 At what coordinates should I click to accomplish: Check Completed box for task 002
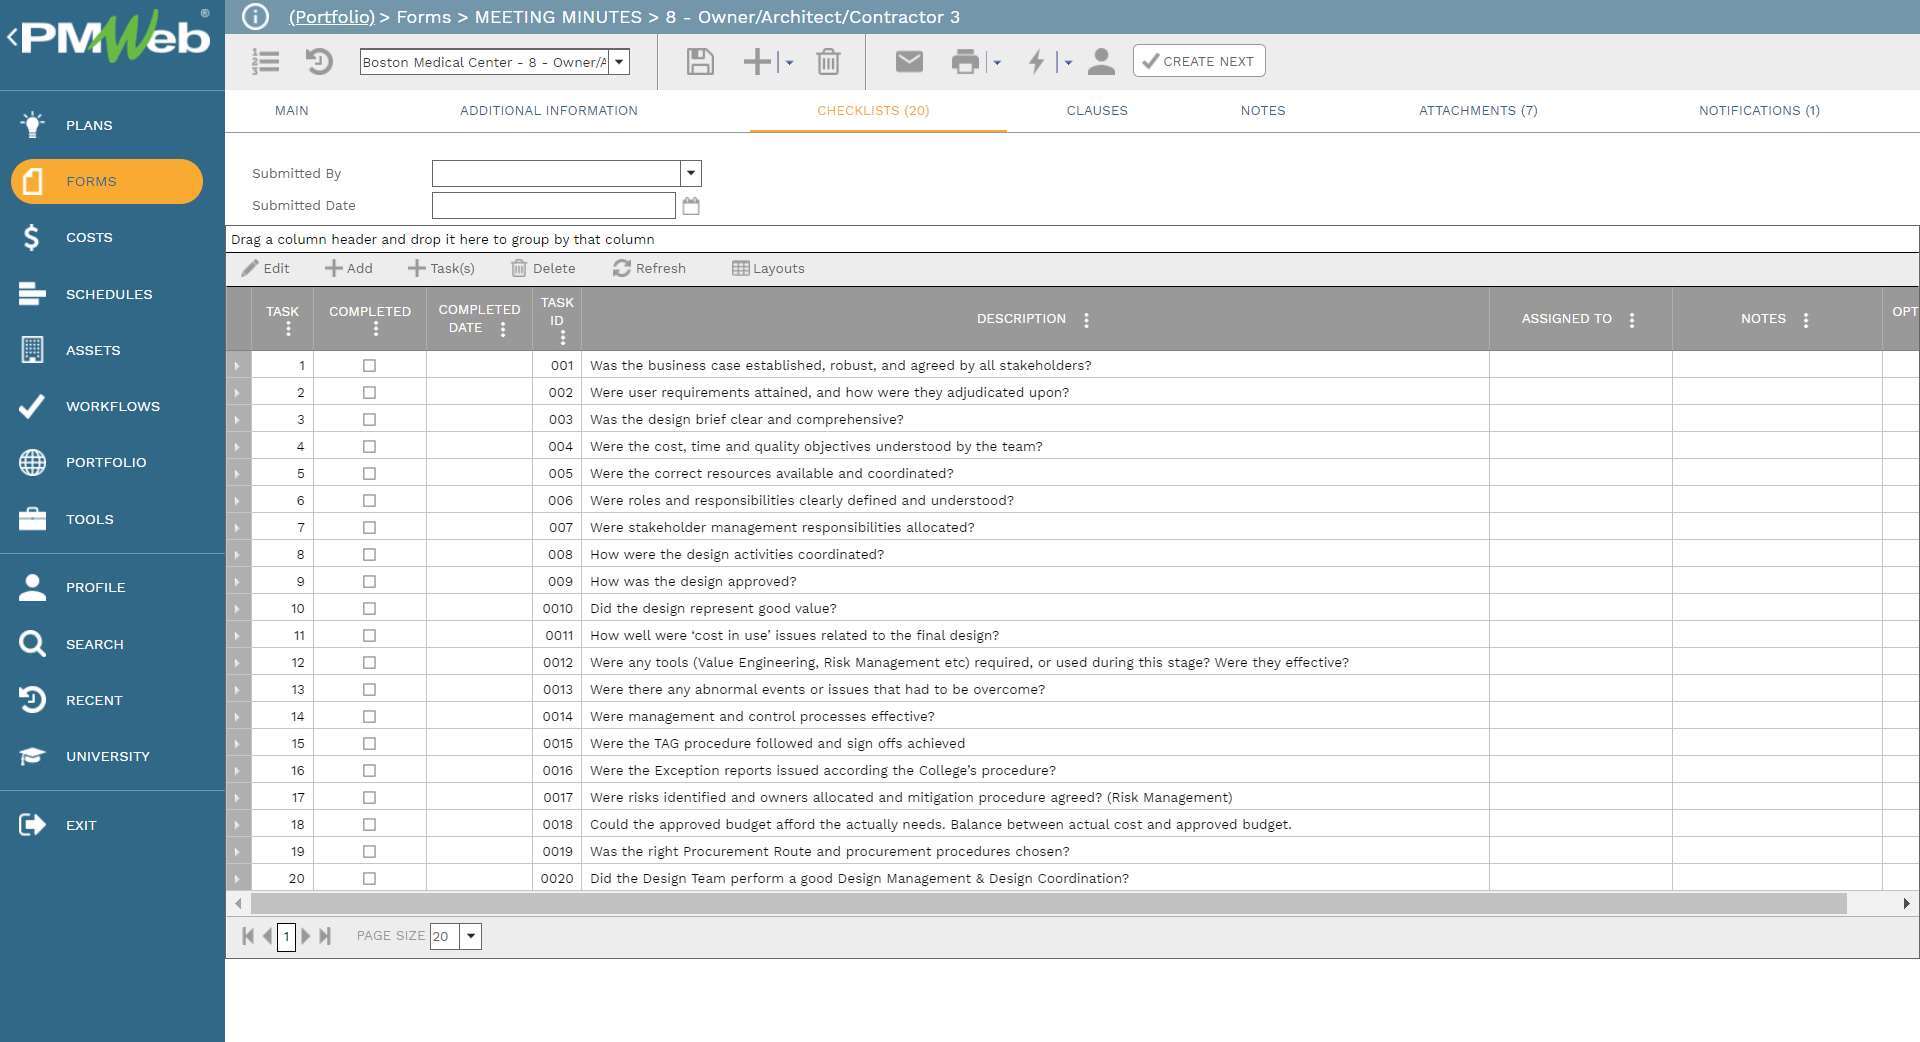point(369,393)
